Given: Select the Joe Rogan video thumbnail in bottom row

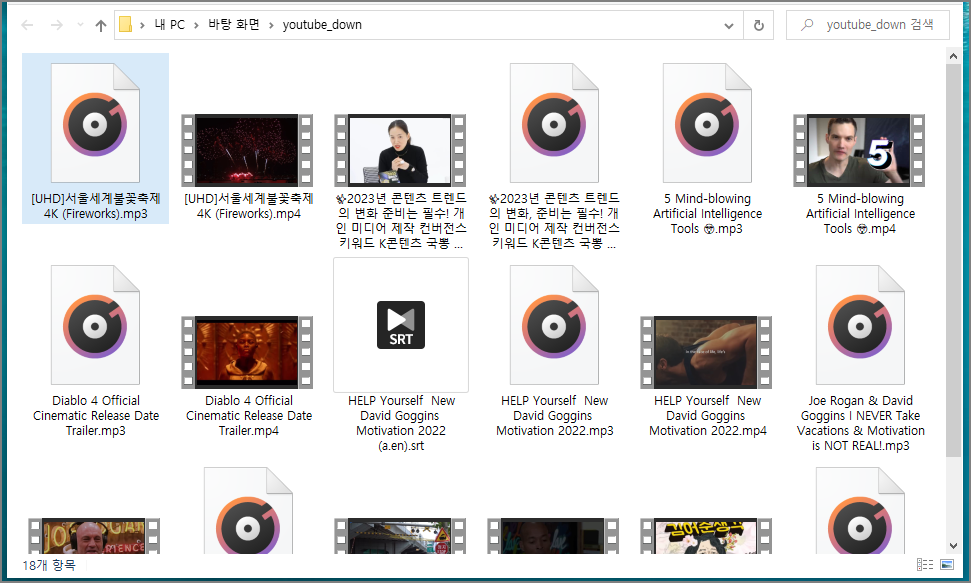Looking at the screenshot, I should [94, 535].
